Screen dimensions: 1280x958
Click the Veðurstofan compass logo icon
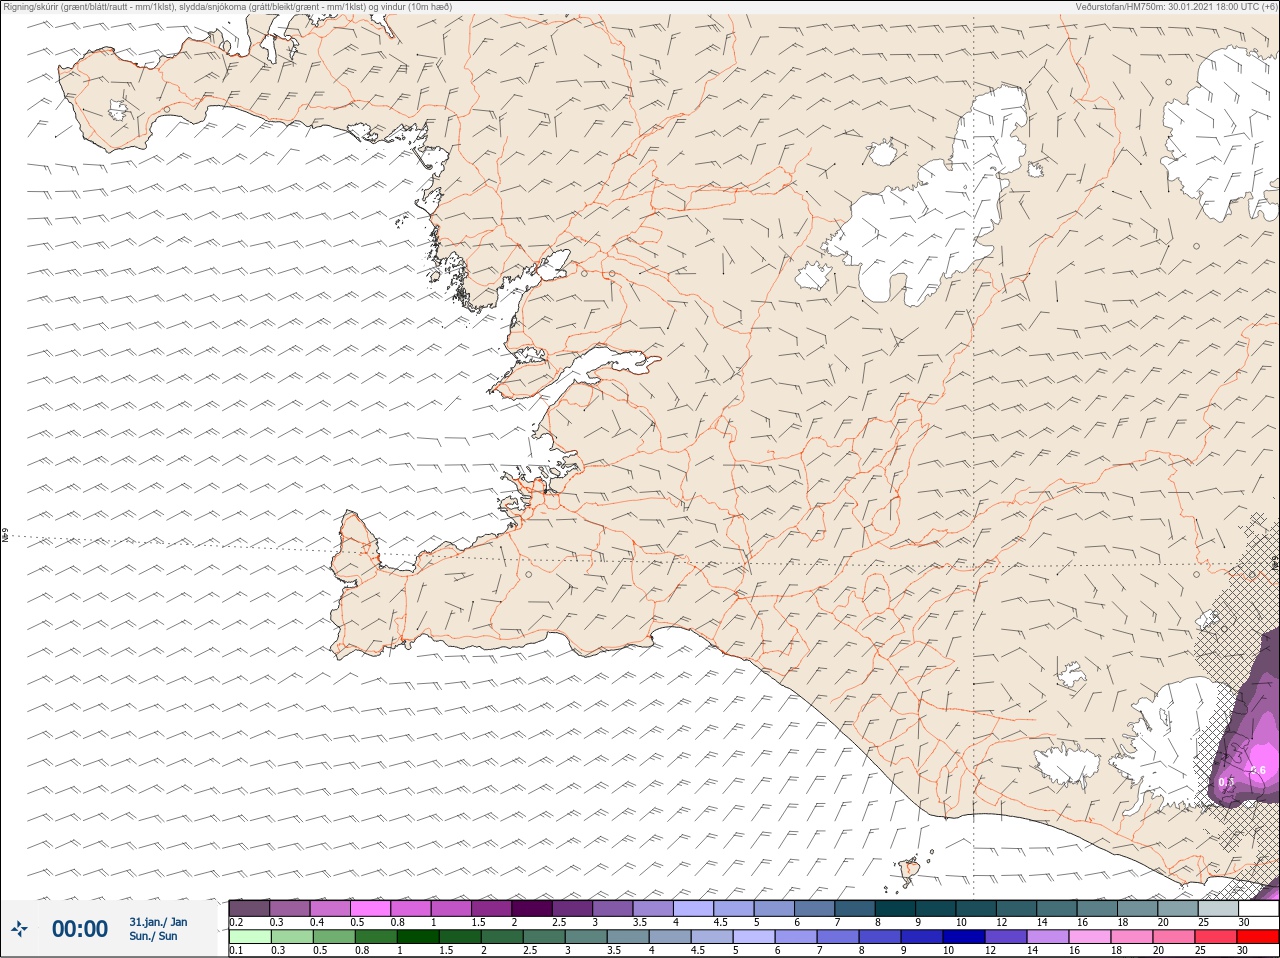pos(20,929)
